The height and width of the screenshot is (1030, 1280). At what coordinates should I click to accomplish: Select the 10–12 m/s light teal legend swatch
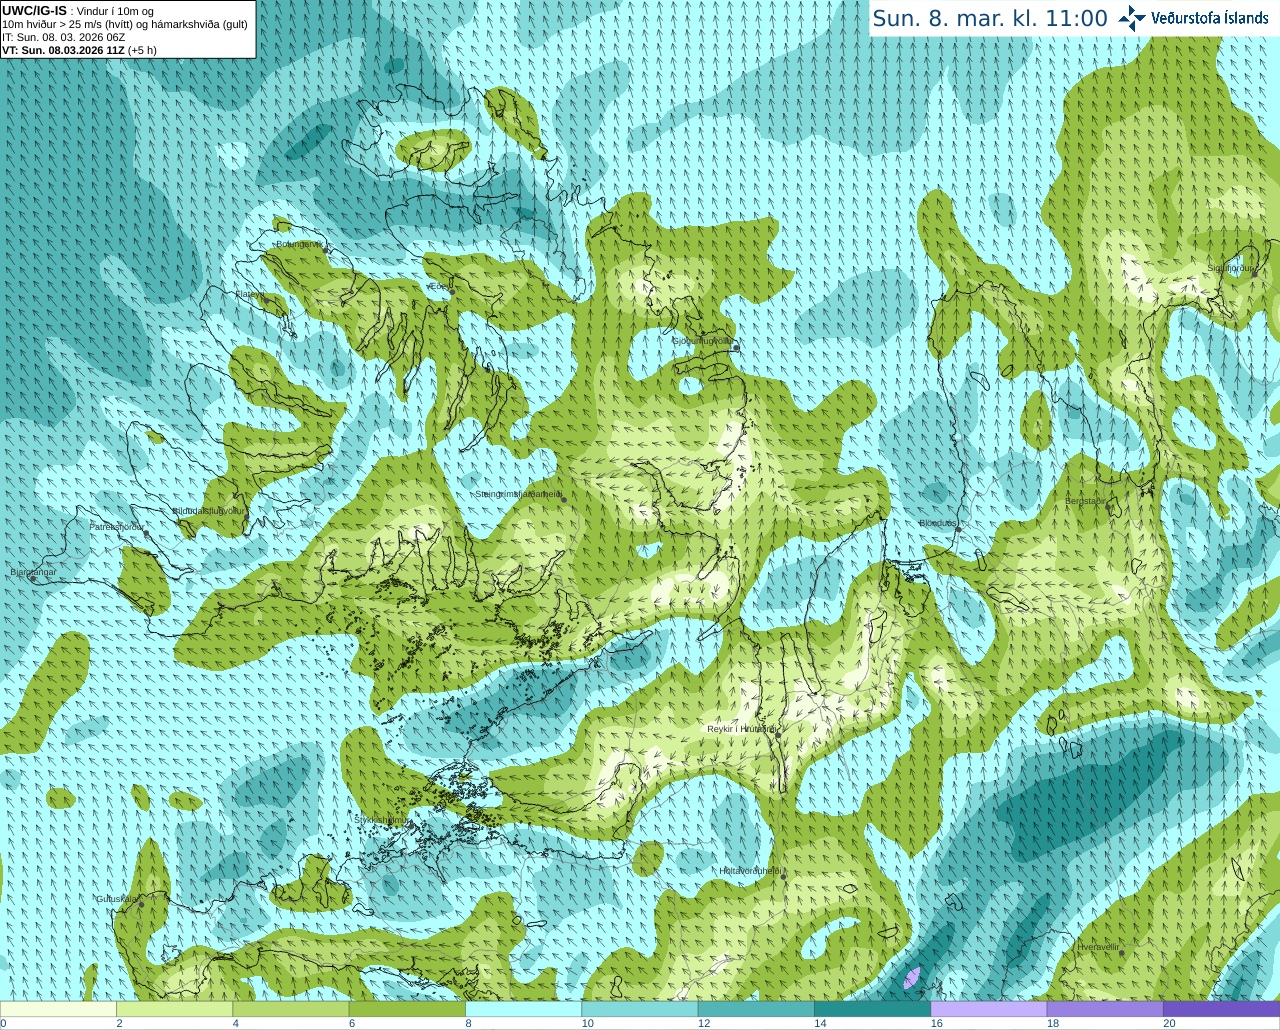pos(639,1009)
